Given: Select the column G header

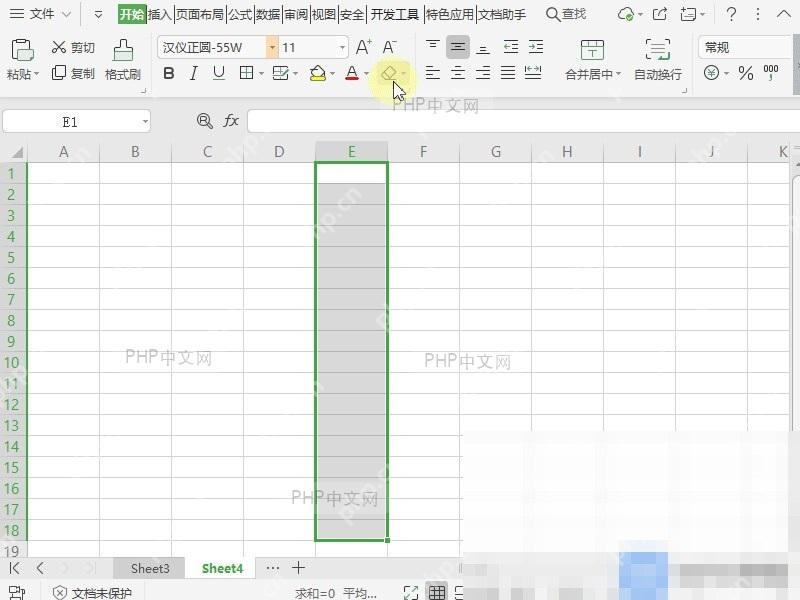Looking at the screenshot, I should (495, 152).
